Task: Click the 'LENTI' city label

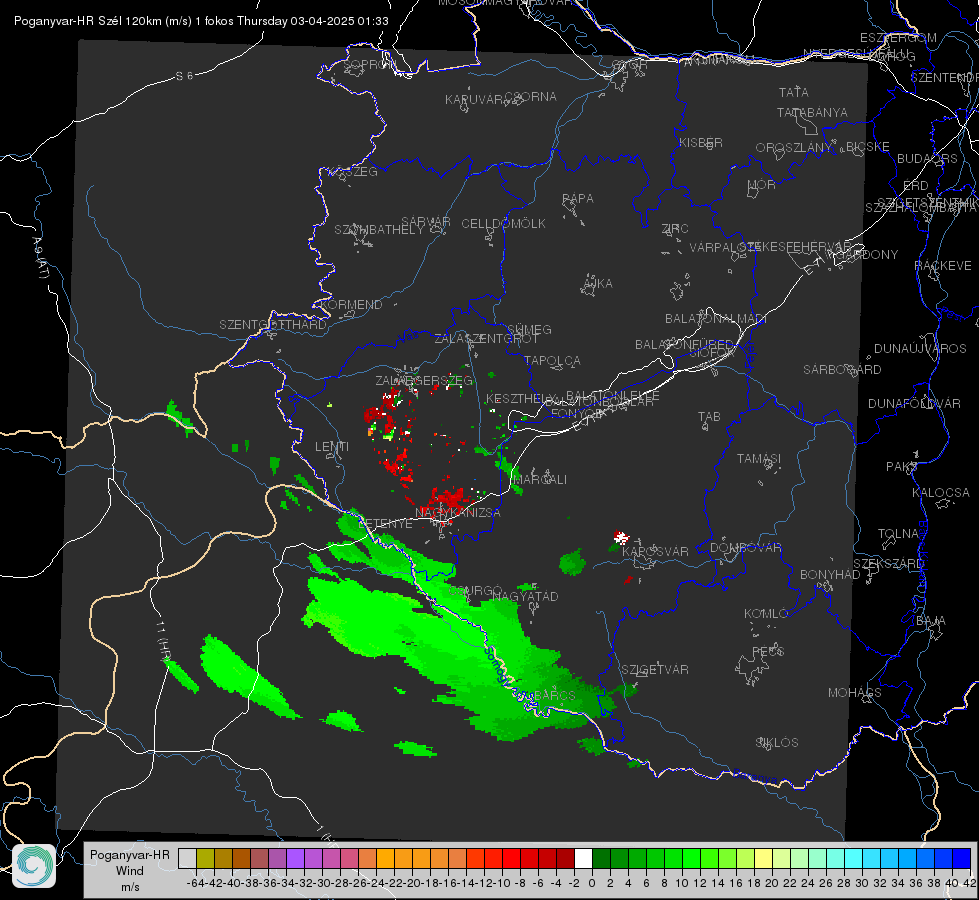Action: (x=332, y=447)
